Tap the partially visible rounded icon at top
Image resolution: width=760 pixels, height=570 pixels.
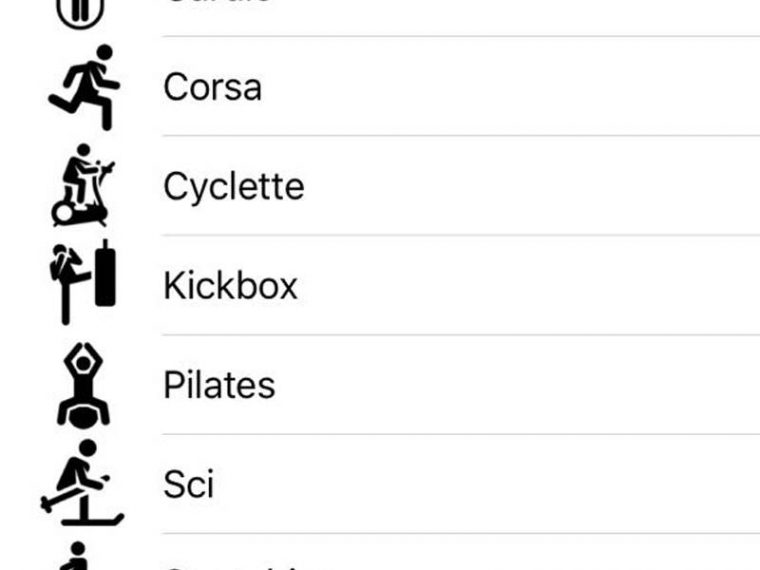(80, 14)
